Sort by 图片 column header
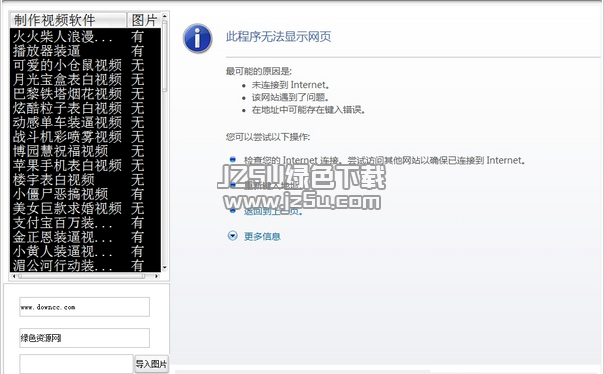Viewport: 604px width, 374px height. [x=144, y=20]
